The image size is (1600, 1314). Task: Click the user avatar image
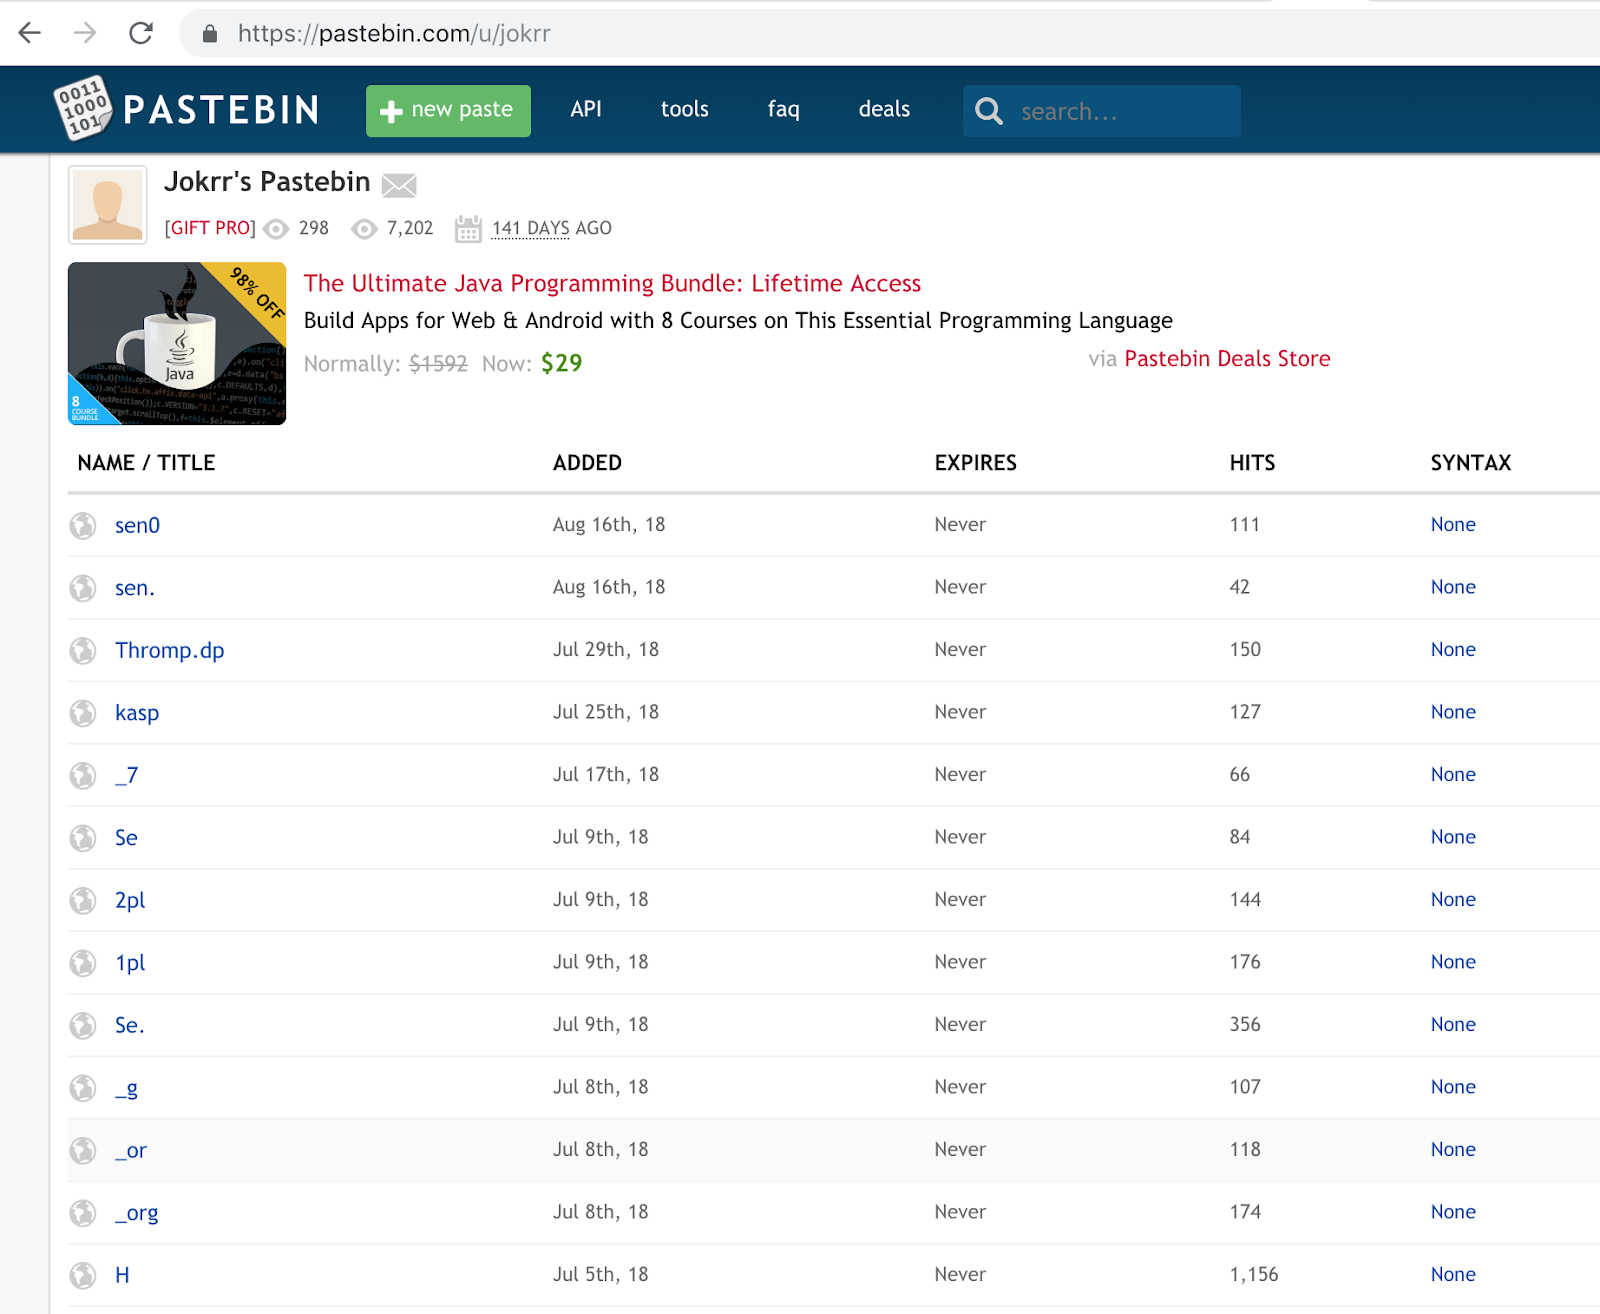[108, 205]
